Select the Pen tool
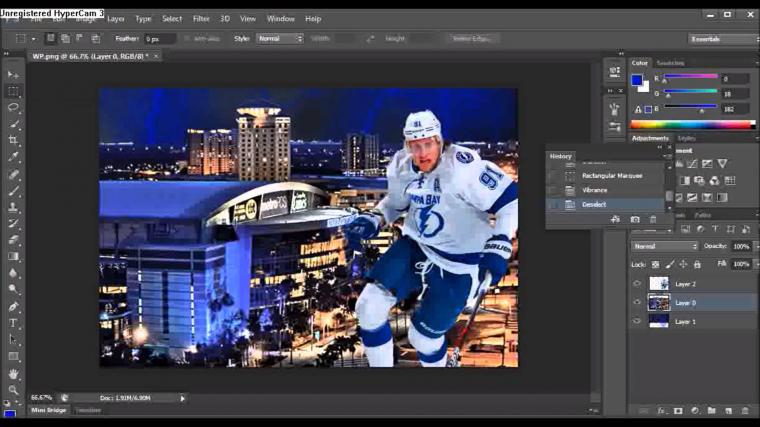 tap(13, 307)
